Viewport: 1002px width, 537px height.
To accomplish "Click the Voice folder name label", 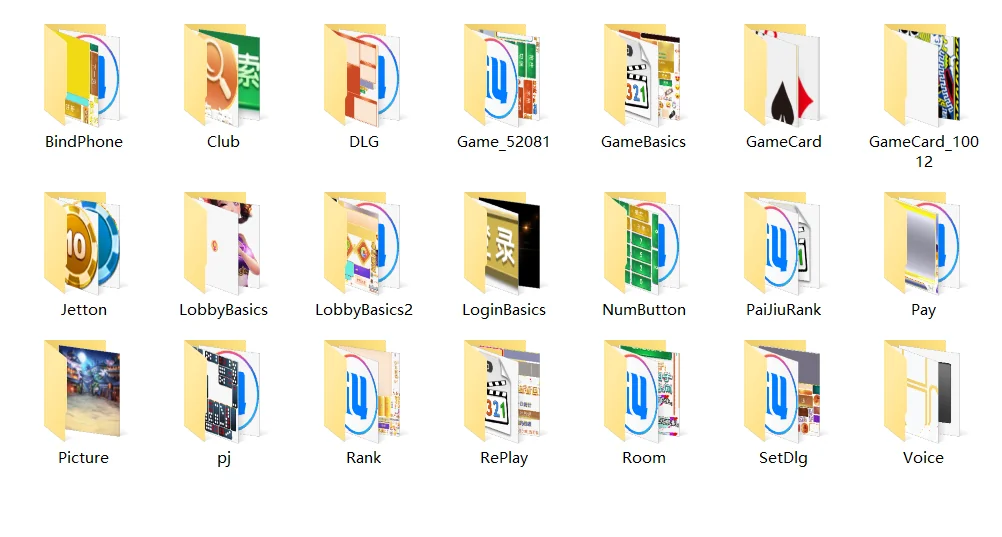I will [x=923, y=458].
